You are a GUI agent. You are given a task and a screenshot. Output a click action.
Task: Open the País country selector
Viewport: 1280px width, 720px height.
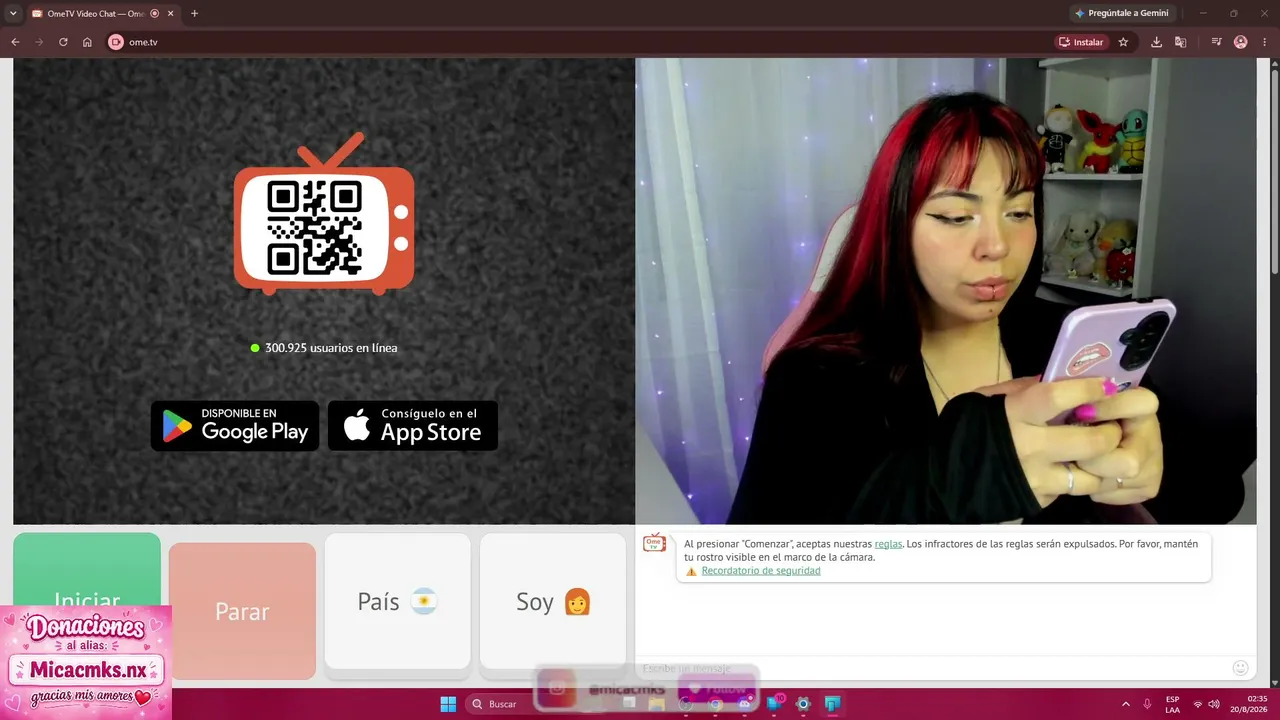pos(398,601)
